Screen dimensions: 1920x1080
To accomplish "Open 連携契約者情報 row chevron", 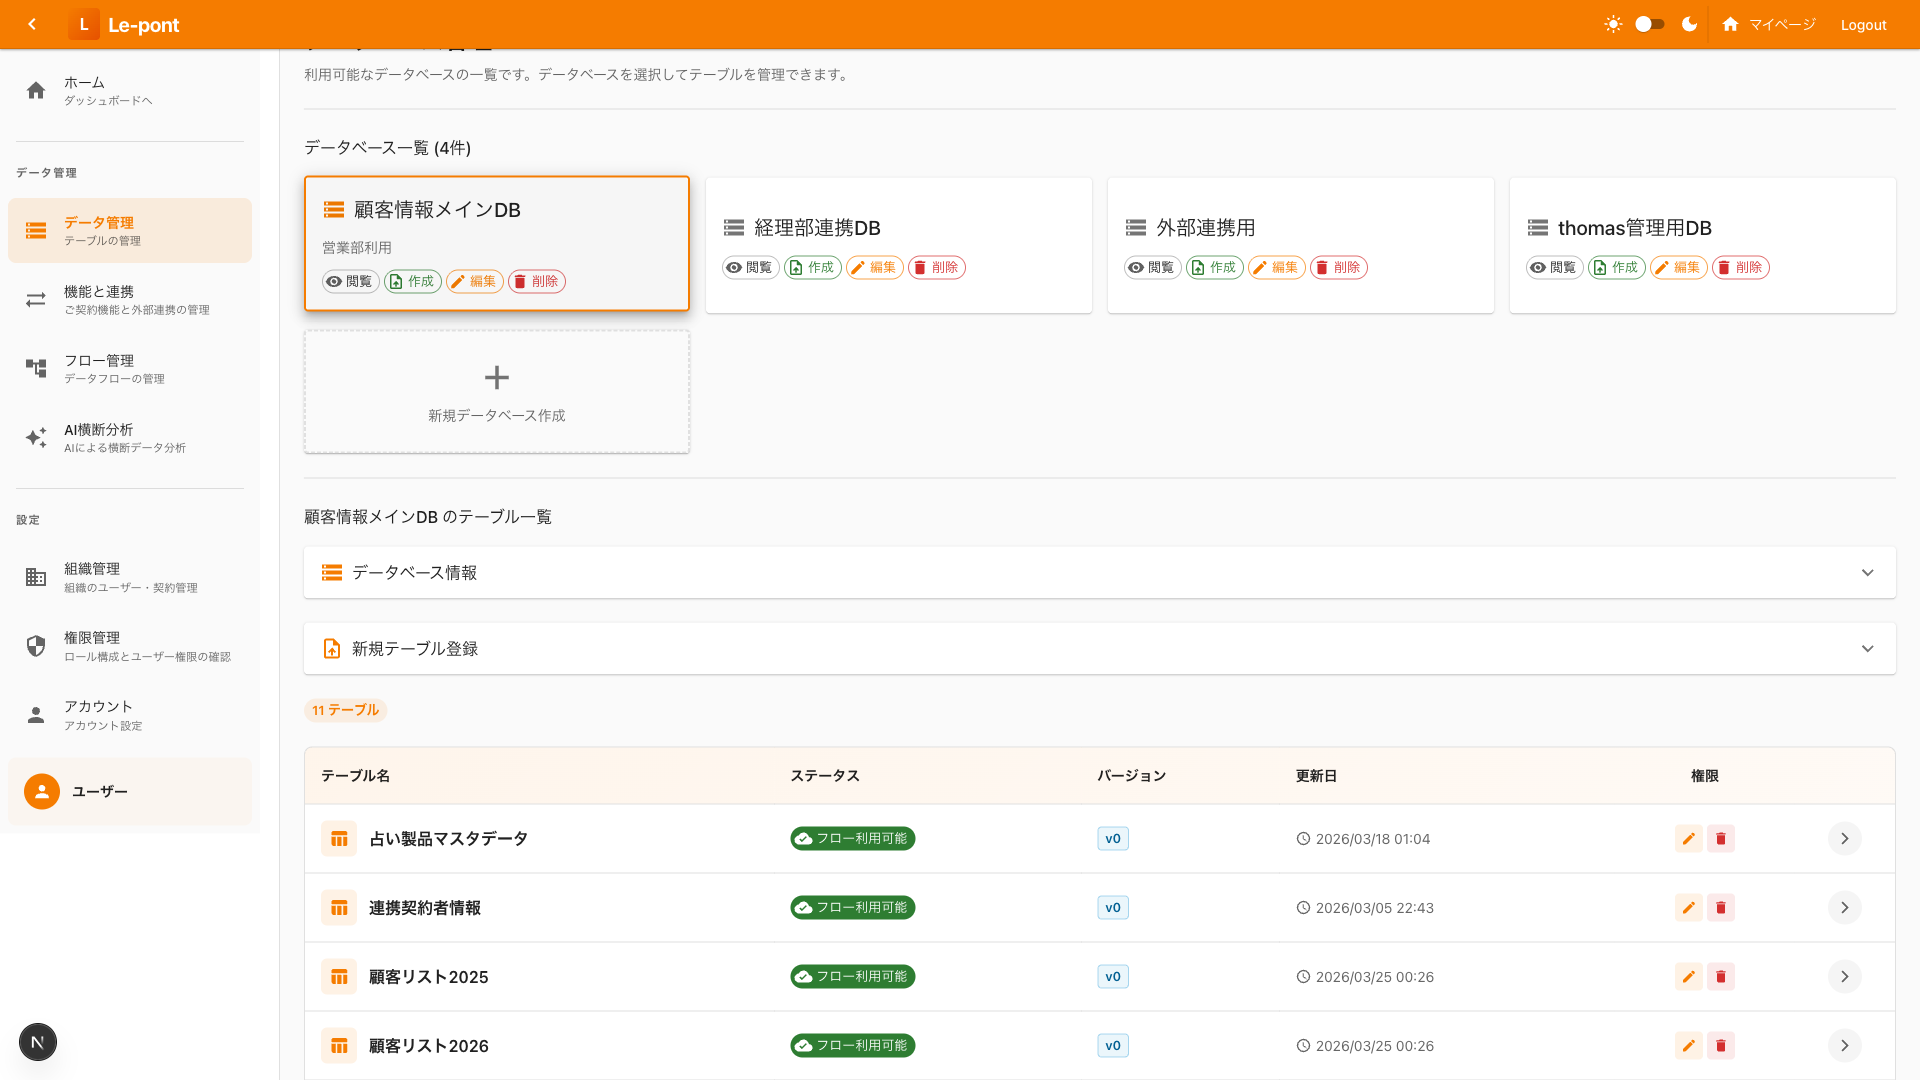I will click(1844, 908).
